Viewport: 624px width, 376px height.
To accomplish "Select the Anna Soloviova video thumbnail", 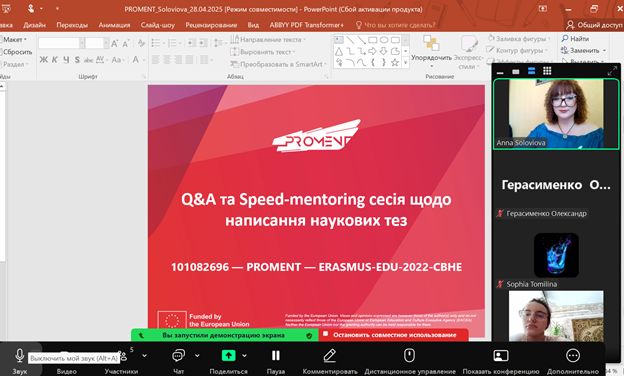I will [556, 114].
